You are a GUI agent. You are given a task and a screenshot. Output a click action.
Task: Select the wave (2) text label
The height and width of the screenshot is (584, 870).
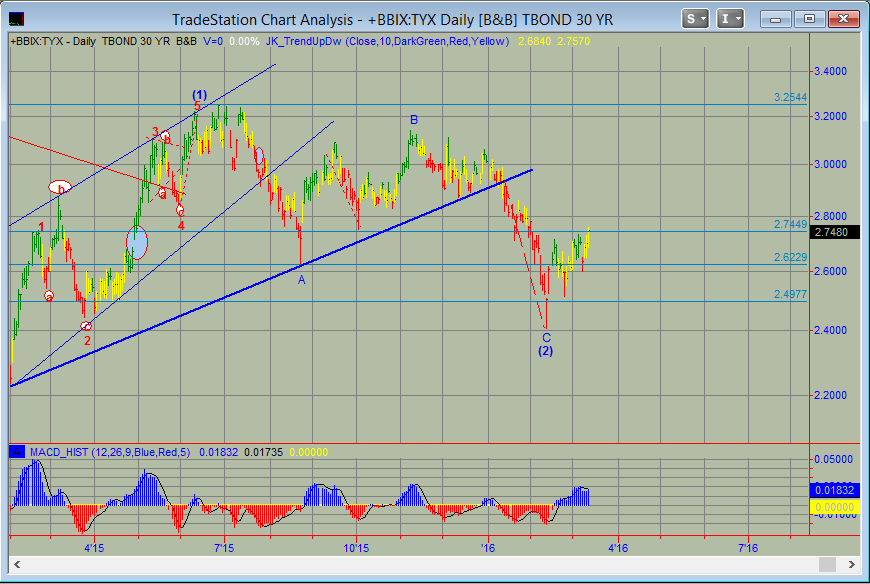click(546, 351)
